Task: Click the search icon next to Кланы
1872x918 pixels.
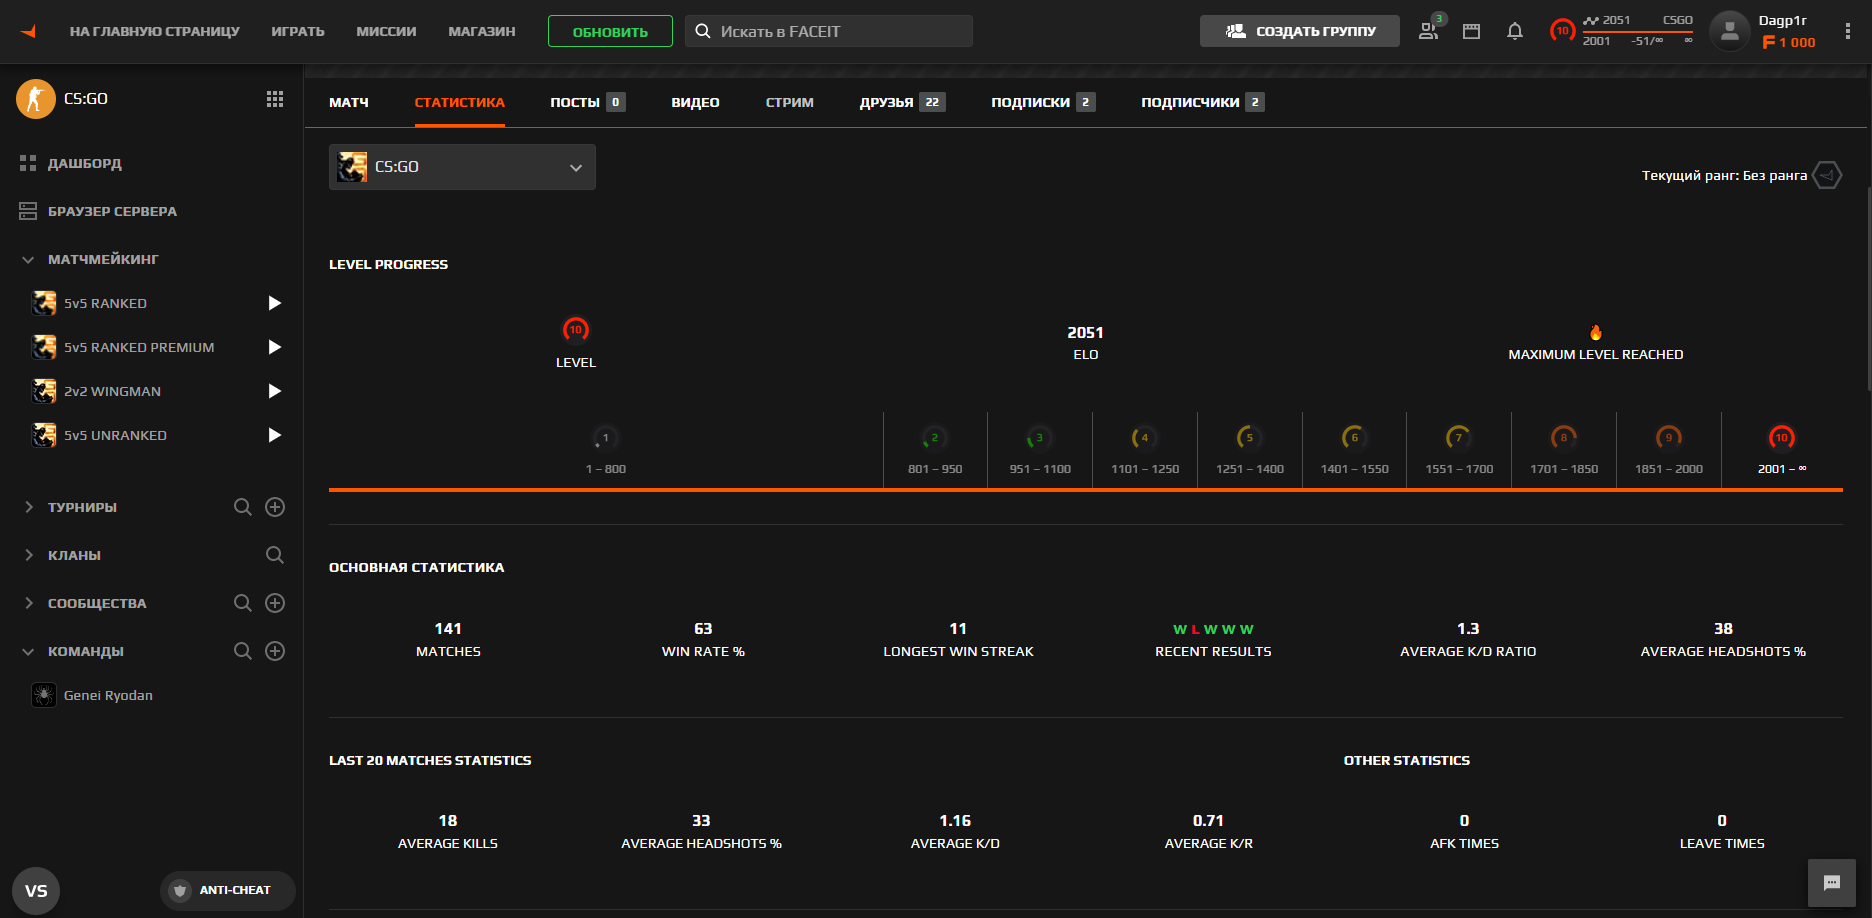Action: click(x=275, y=555)
